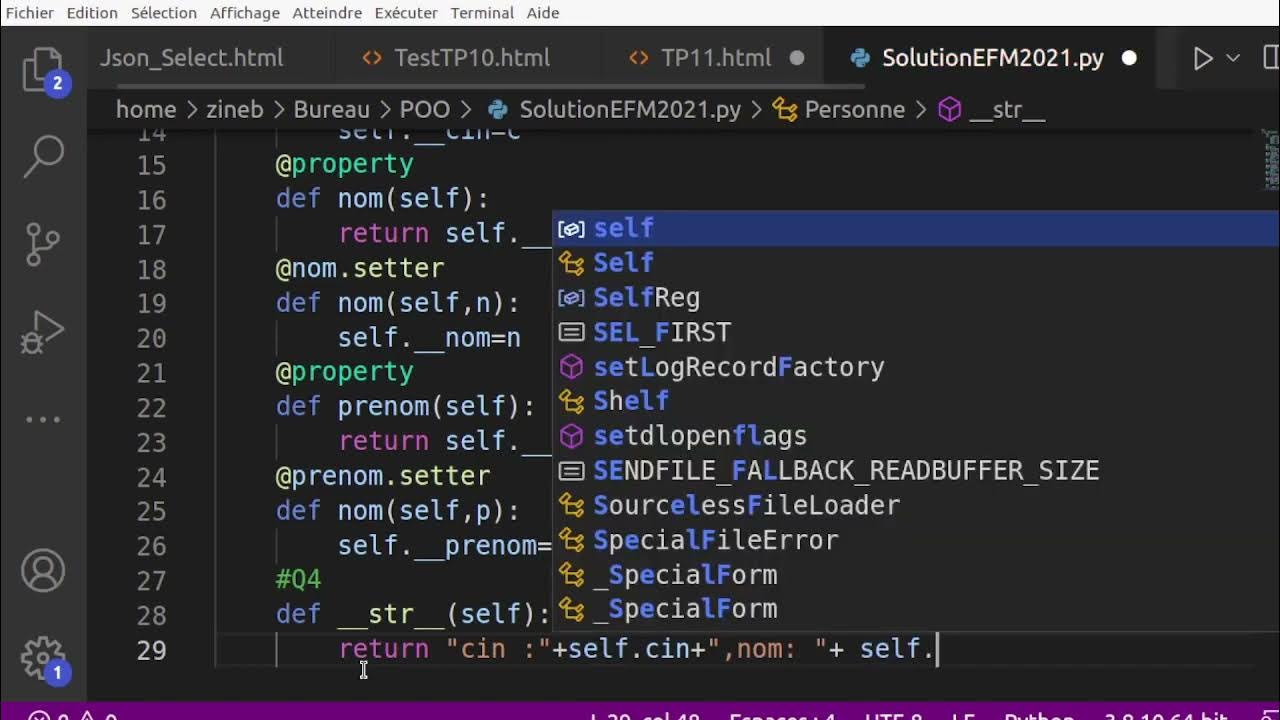Viewport: 1280px width, 720px height.
Task: Open the Explorer view in activity bar
Action: click(x=43, y=70)
